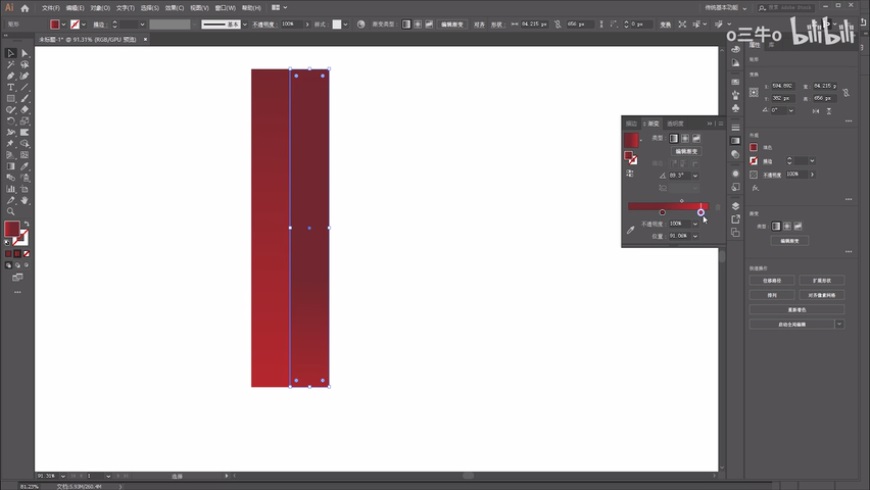Select radial gradient type in Gradient panel
The image size is (870, 490).
[x=685, y=138]
